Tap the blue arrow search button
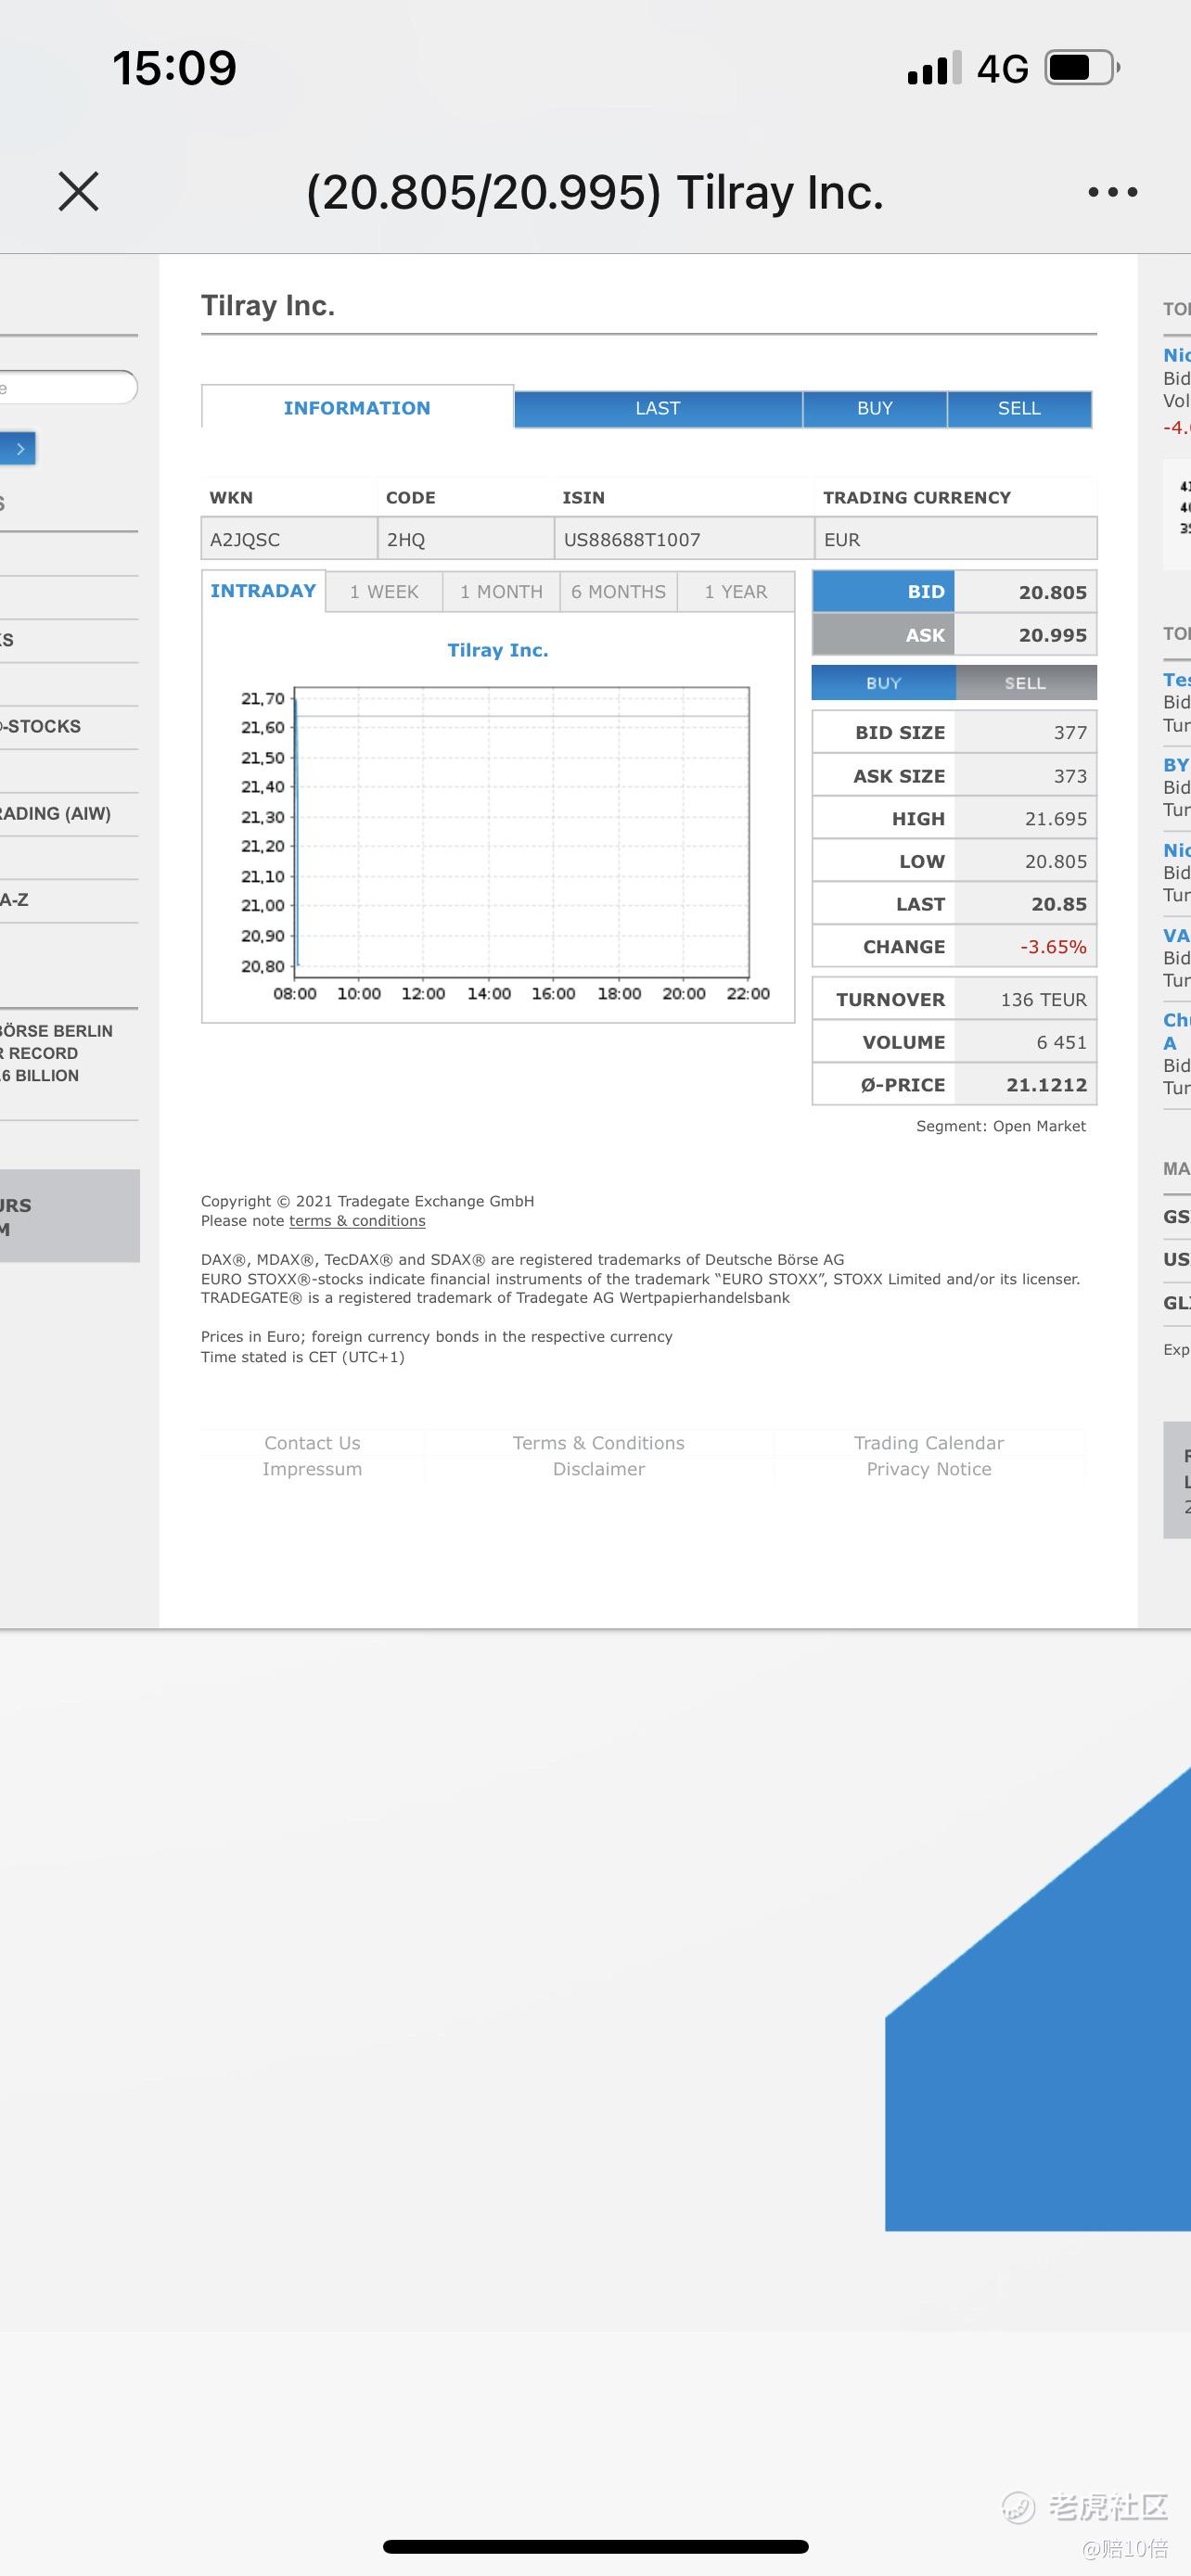 [x=18, y=448]
